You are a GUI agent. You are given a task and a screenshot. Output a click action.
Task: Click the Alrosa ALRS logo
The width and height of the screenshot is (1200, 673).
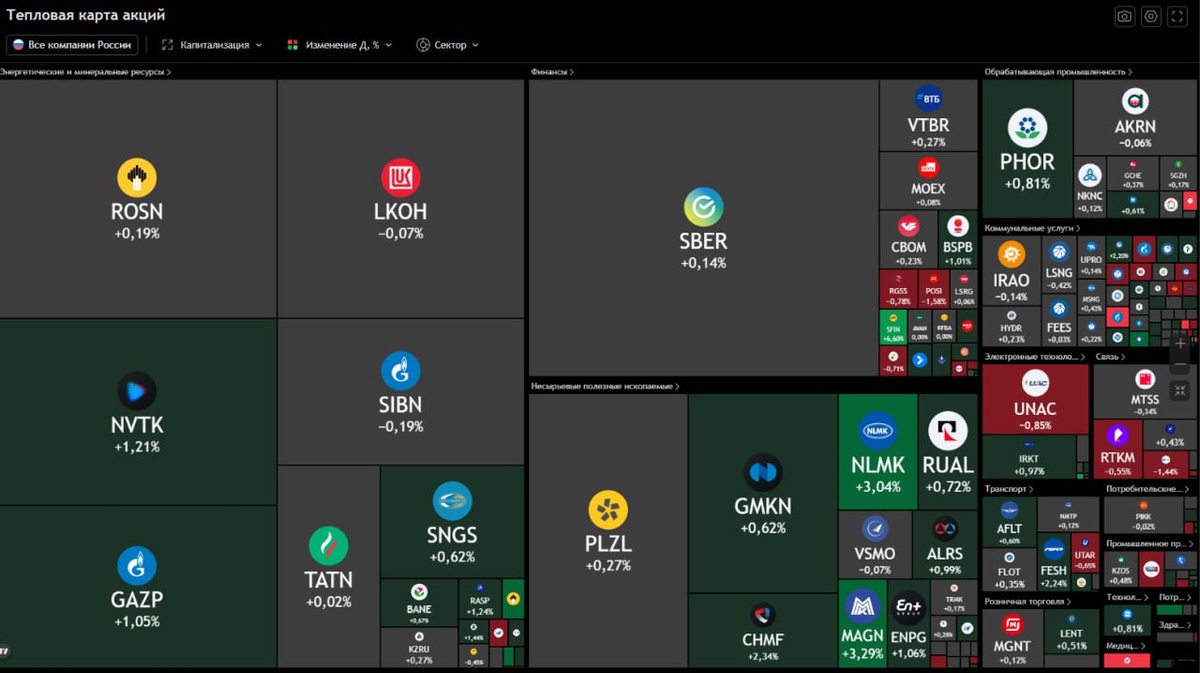(945, 528)
